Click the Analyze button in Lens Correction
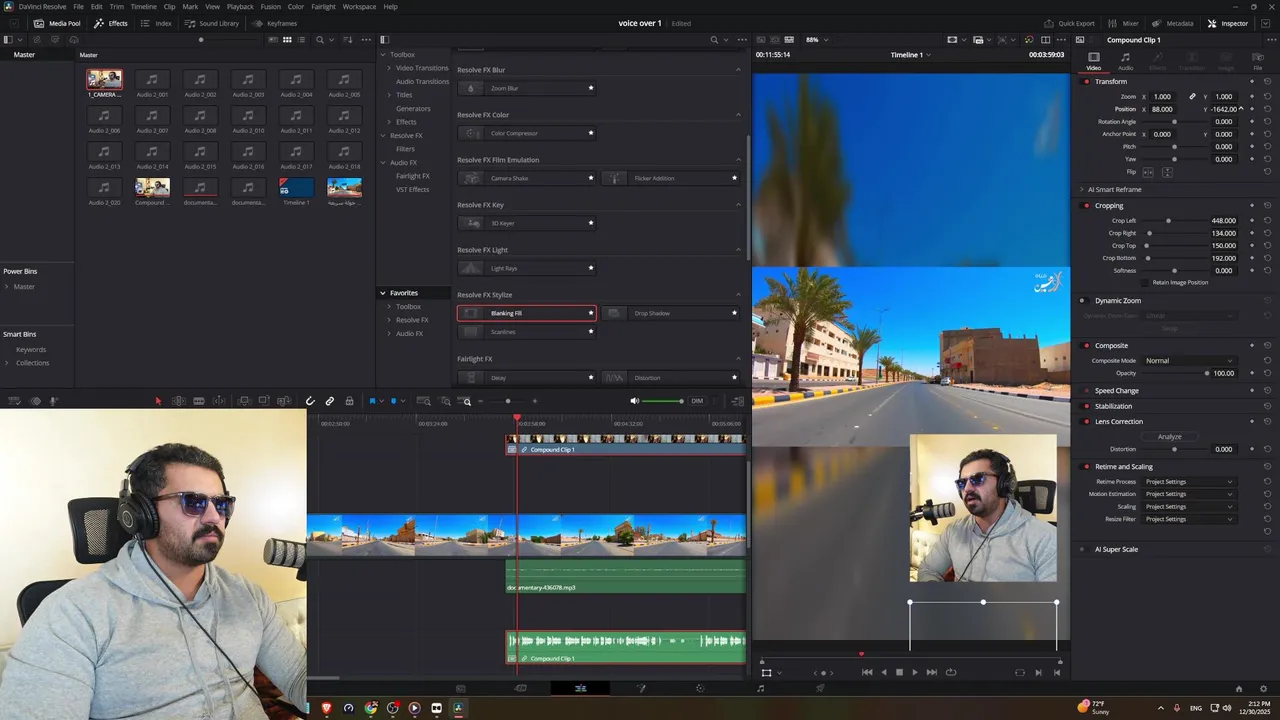The height and width of the screenshot is (720, 1280). (x=1170, y=436)
